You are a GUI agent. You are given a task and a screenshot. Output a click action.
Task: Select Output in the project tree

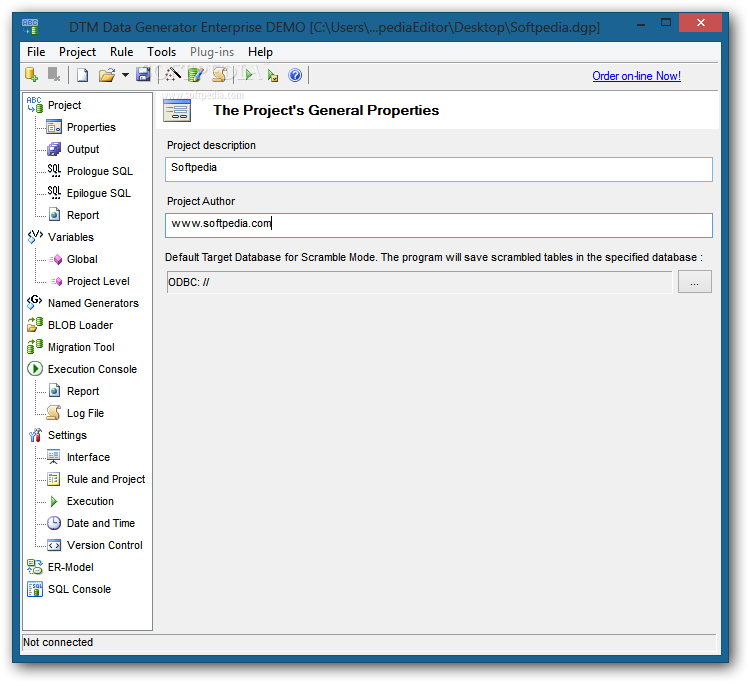[83, 149]
